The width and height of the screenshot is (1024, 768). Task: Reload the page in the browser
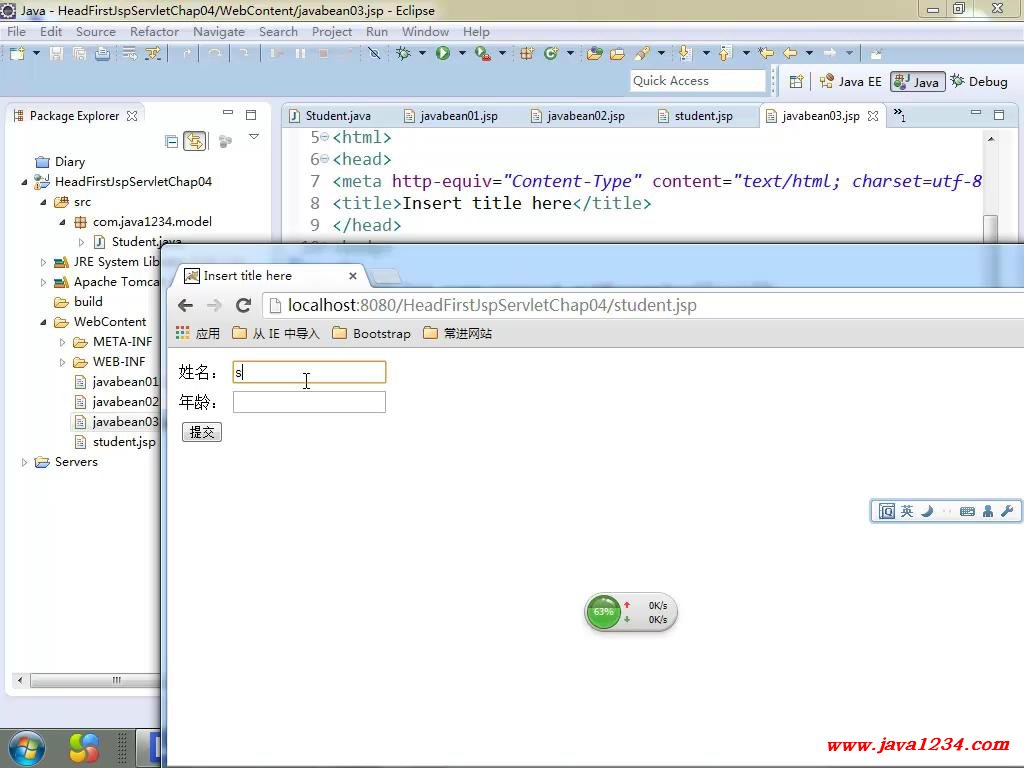[x=243, y=306]
